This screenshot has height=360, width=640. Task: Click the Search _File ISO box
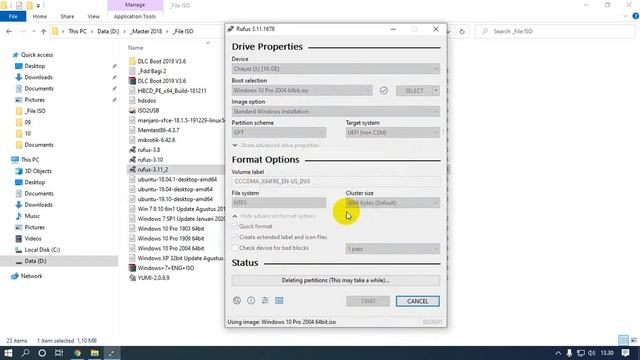click(x=555, y=31)
